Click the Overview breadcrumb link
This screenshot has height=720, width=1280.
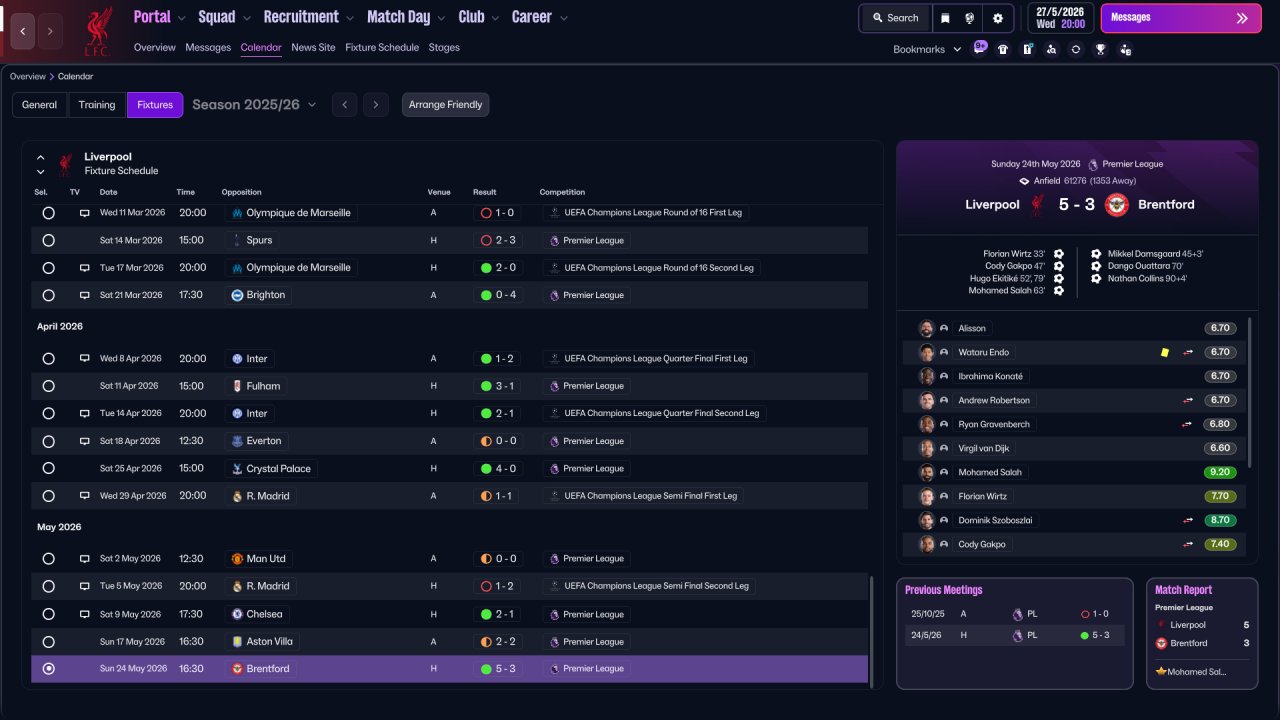[28, 76]
